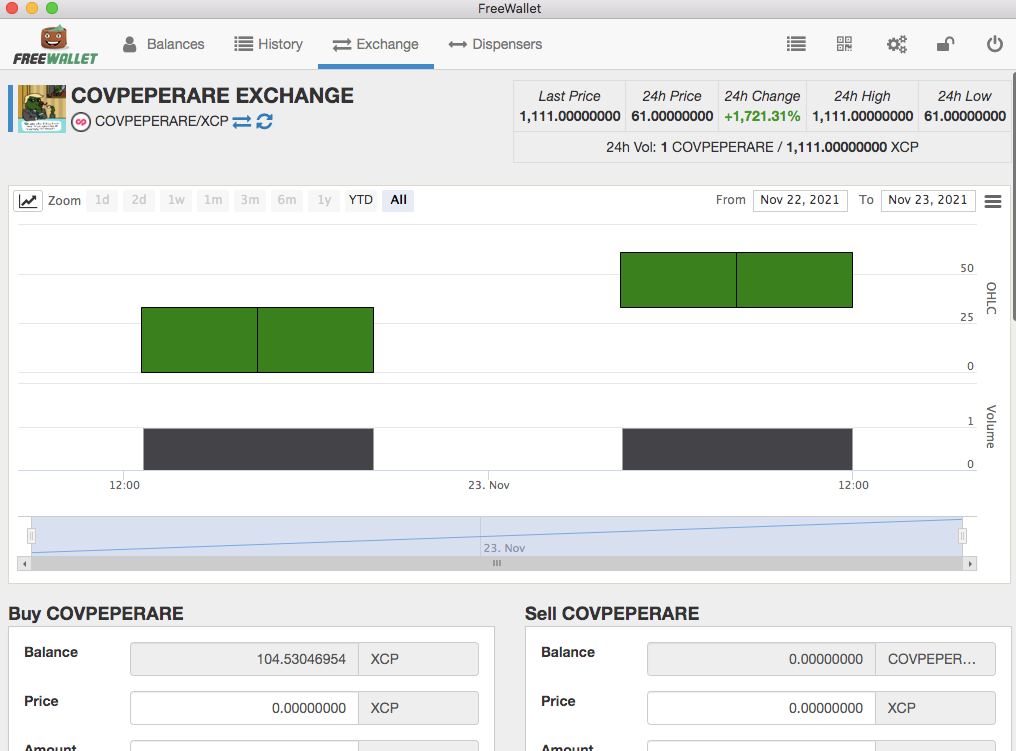Click the second dark volume bar

pyautogui.click(x=737, y=449)
